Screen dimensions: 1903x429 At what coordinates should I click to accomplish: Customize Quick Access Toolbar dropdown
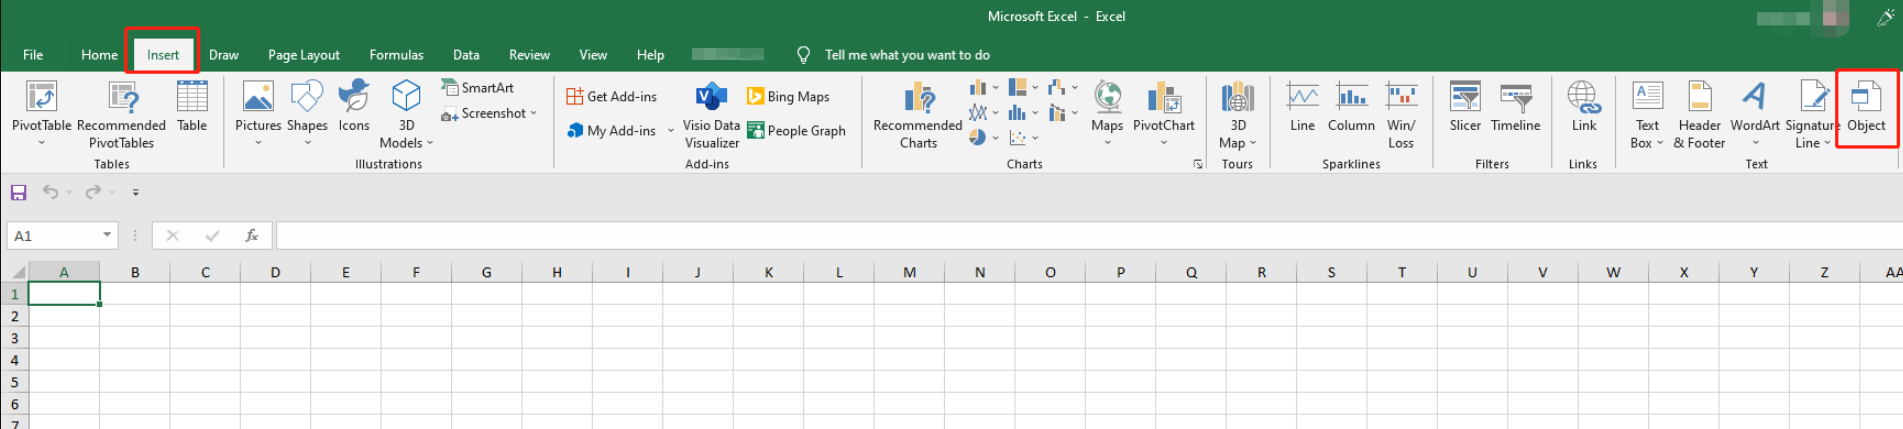136,192
